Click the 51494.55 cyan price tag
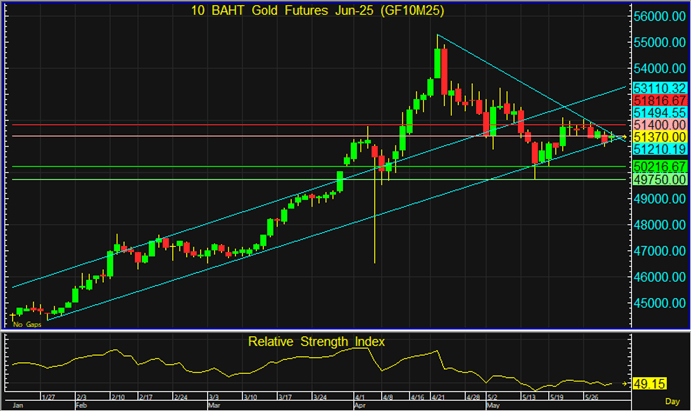Image resolution: width=692 pixels, height=412 pixels. tap(660, 113)
